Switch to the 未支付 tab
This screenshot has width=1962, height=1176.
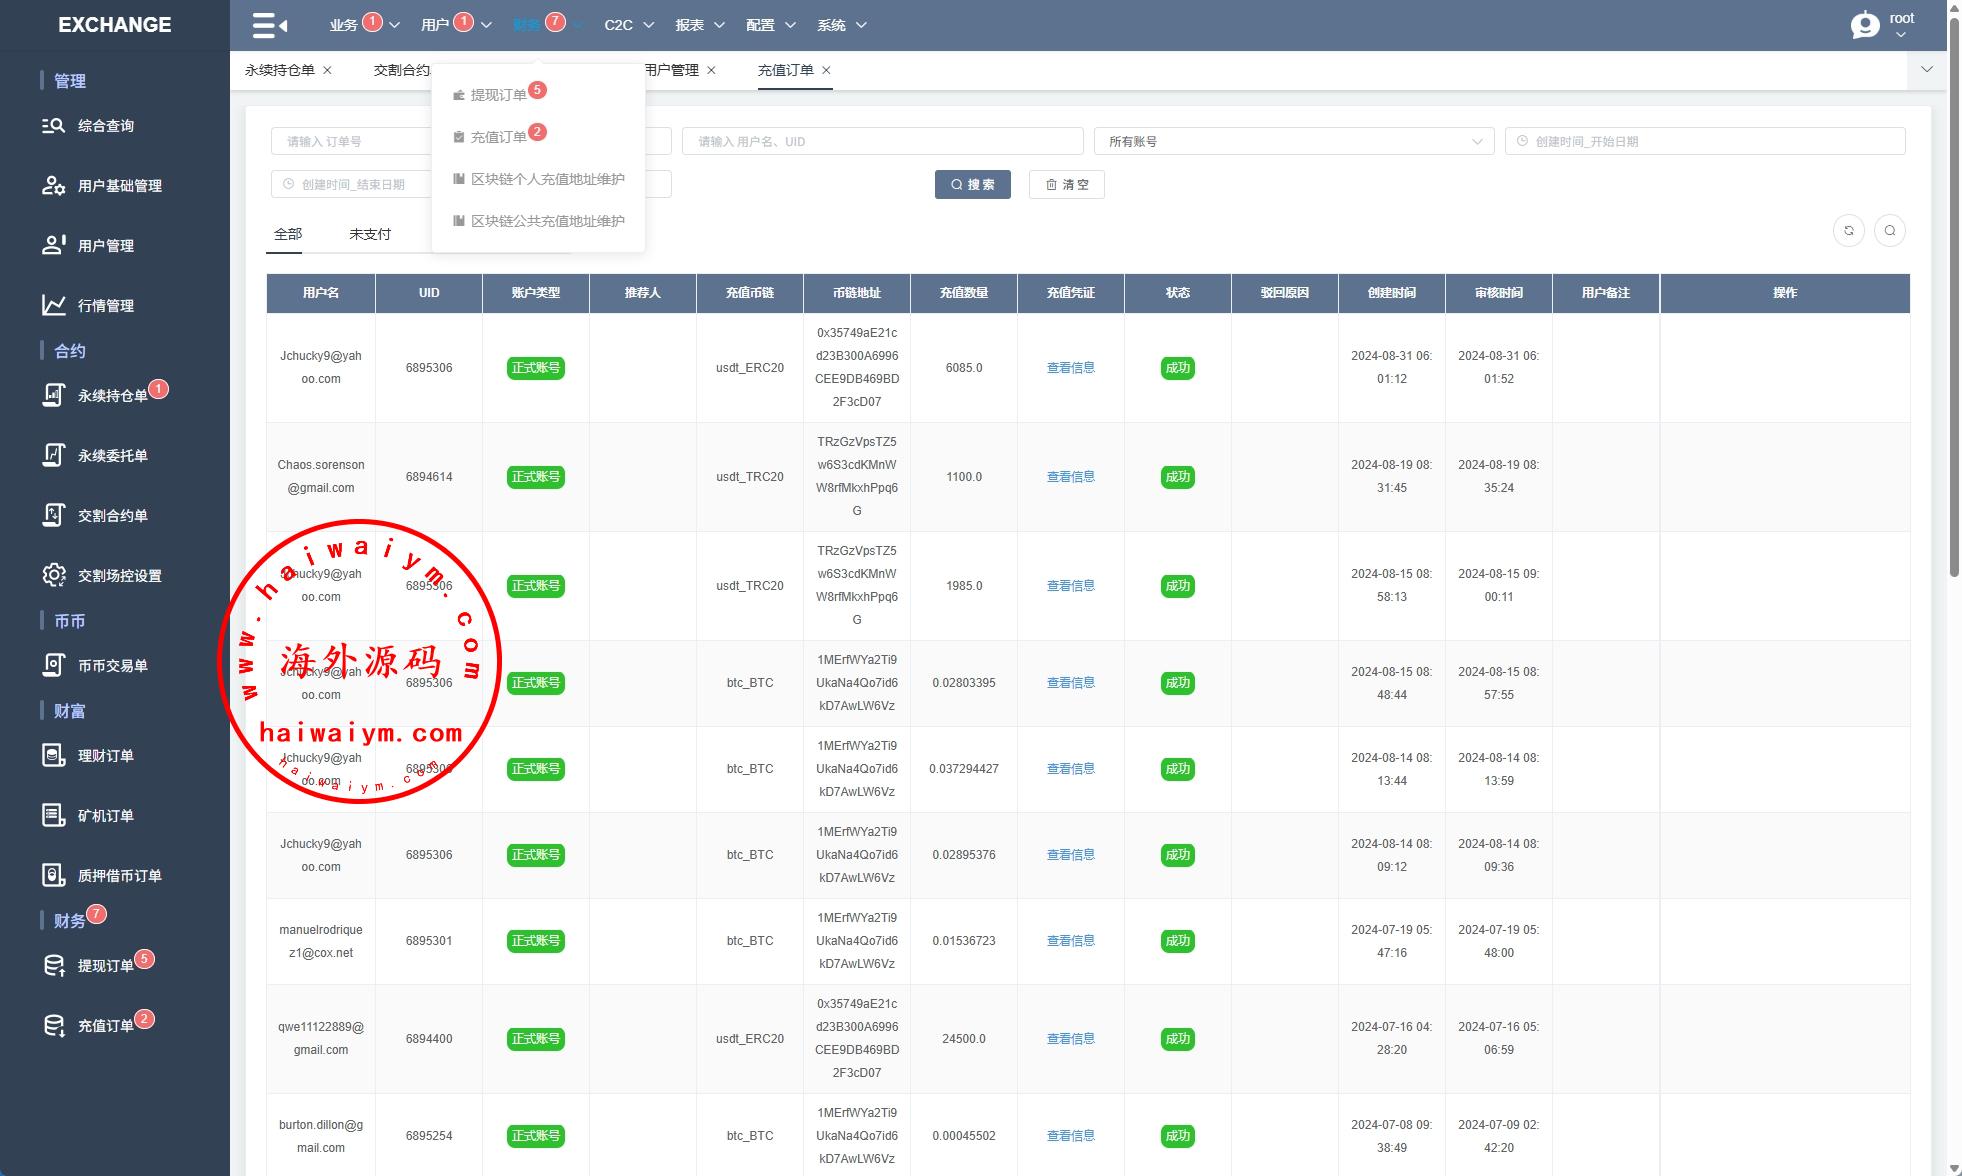click(x=370, y=234)
